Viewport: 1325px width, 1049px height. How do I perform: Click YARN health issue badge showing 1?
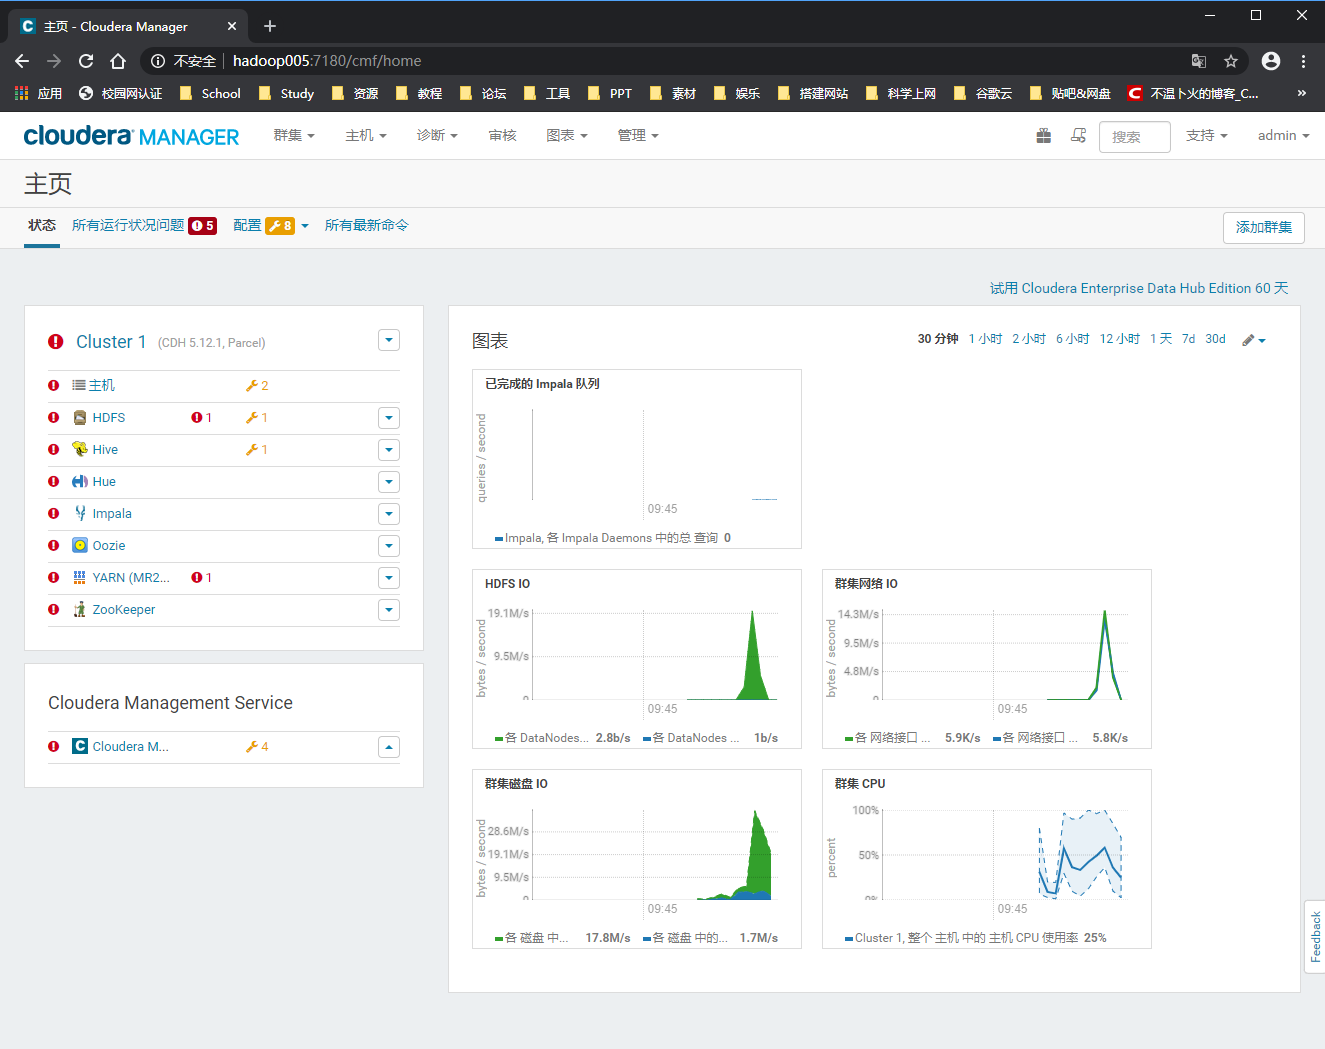(x=201, y=578)
